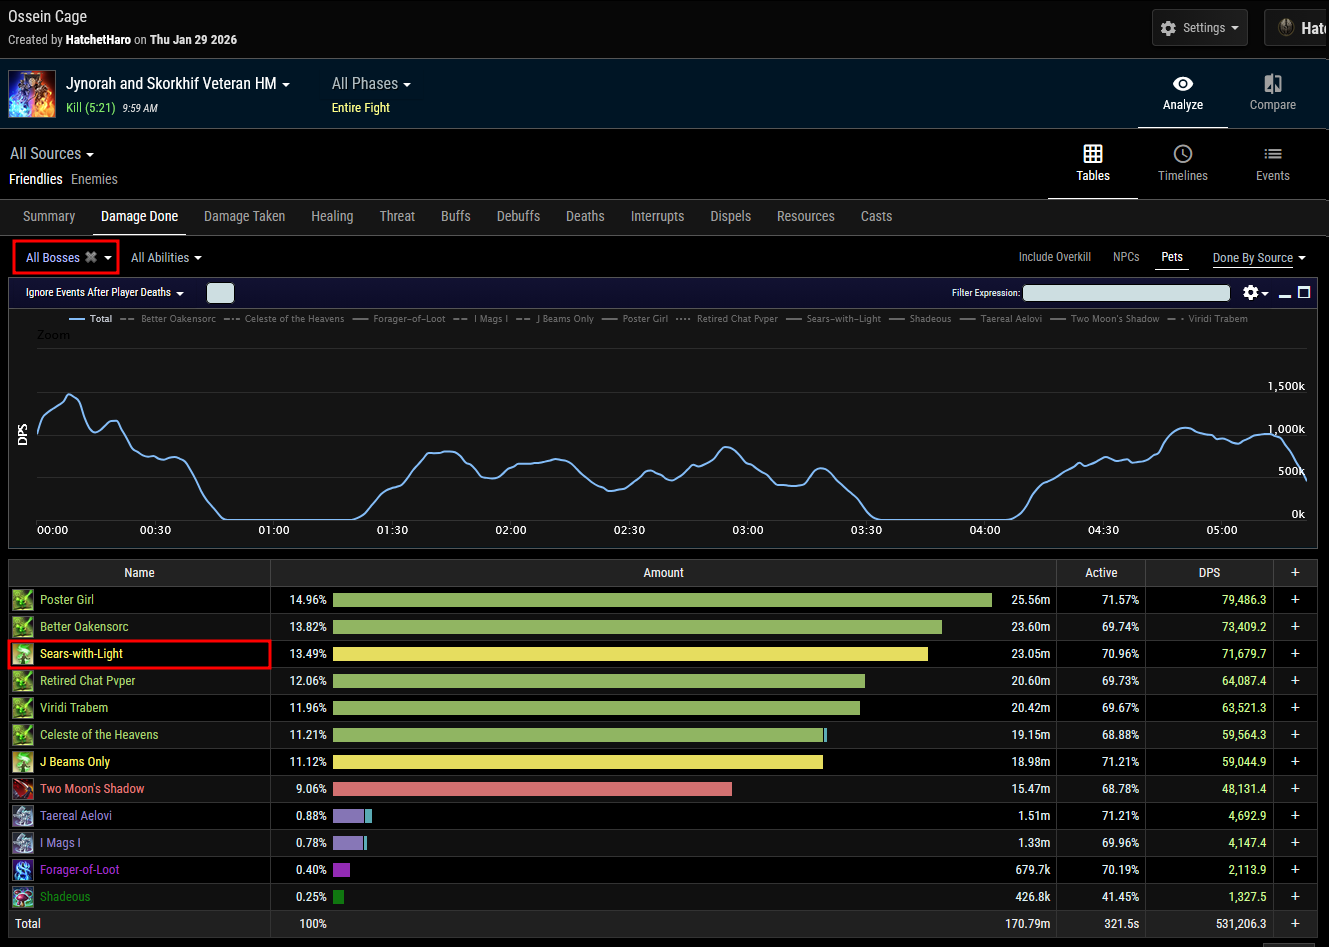The height and width of the screenshot is (947, 1329).
Task: Toggle Include Overkill option
Action: 1054,257
